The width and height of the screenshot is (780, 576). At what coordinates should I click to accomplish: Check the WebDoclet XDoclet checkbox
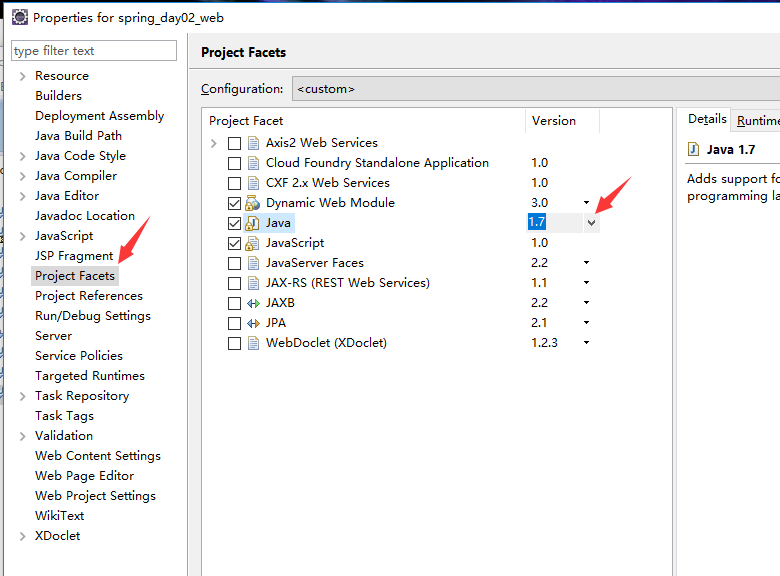(x=234, y=343)
